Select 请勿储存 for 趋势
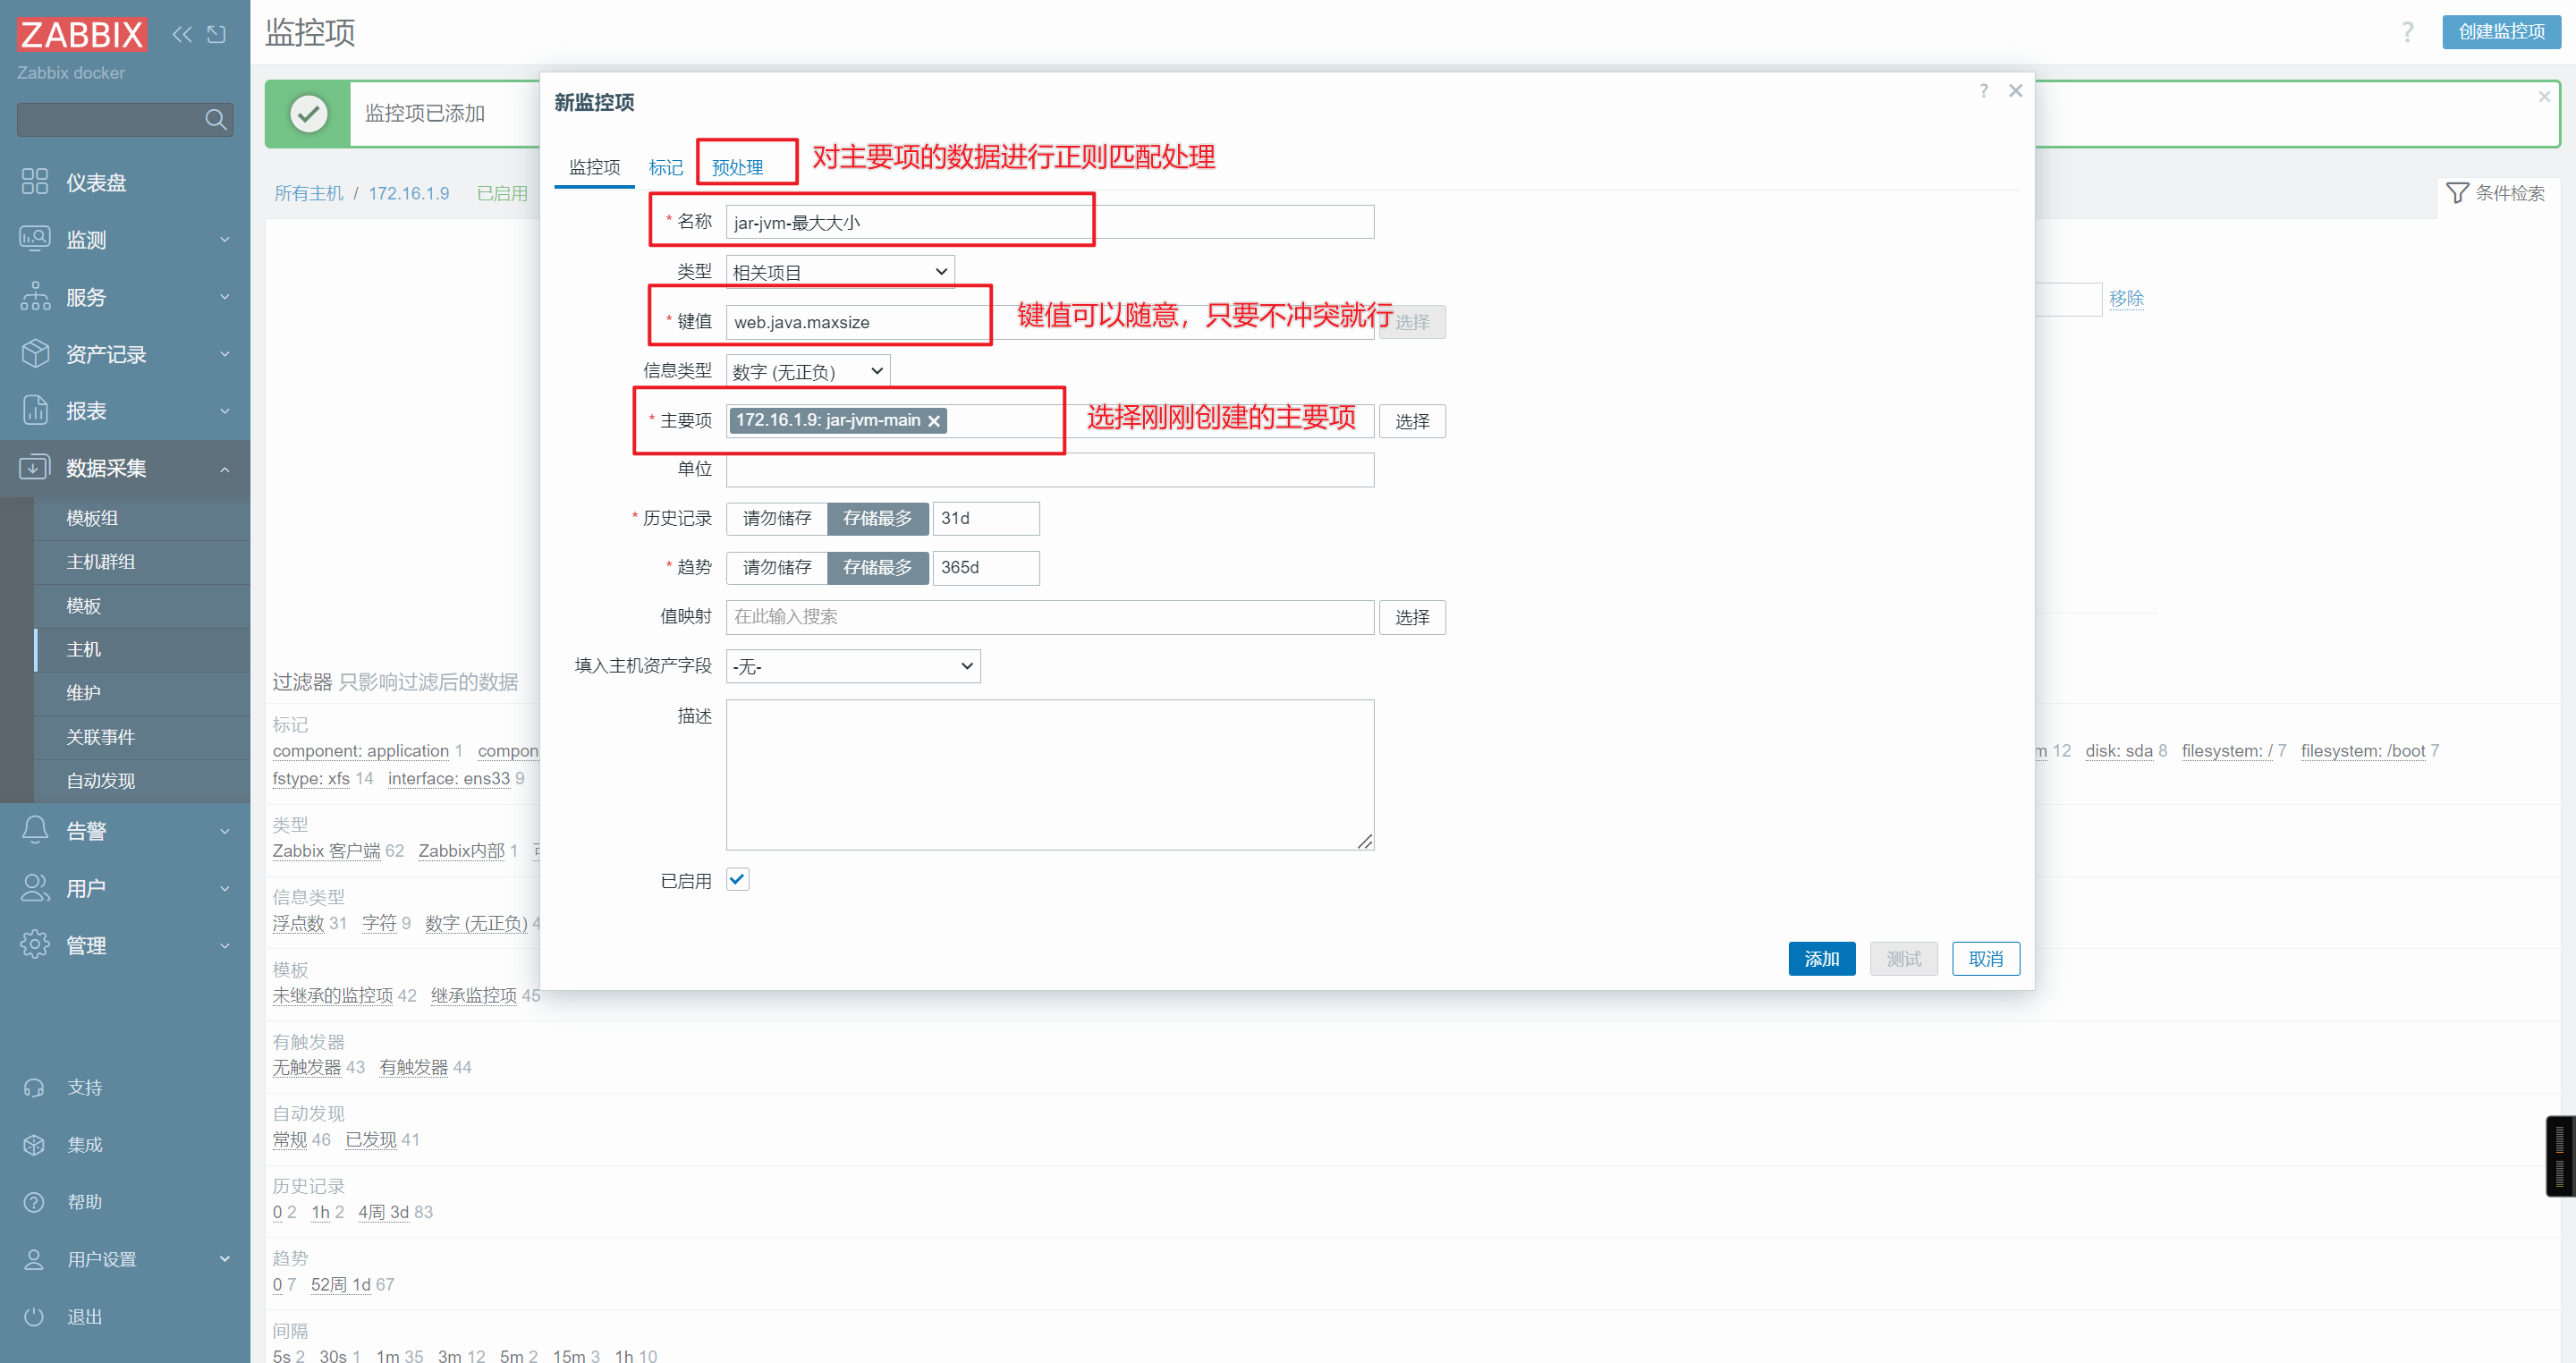 point(777,567)
